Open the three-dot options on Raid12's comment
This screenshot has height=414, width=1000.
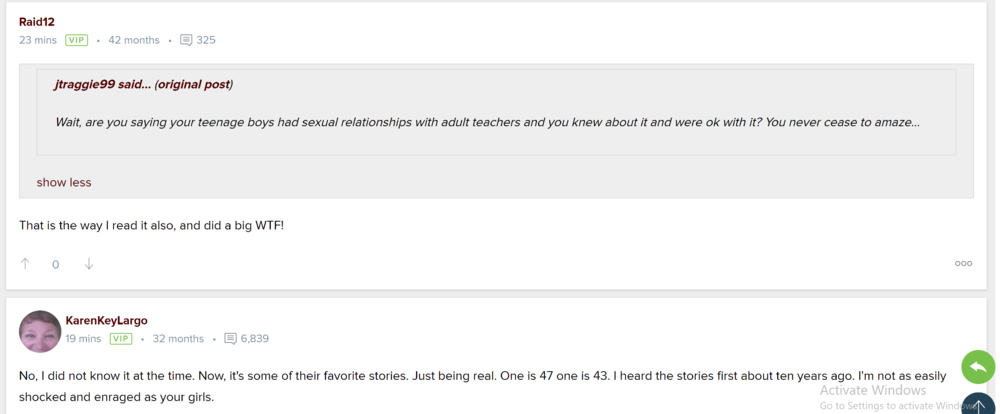(963, 264)
